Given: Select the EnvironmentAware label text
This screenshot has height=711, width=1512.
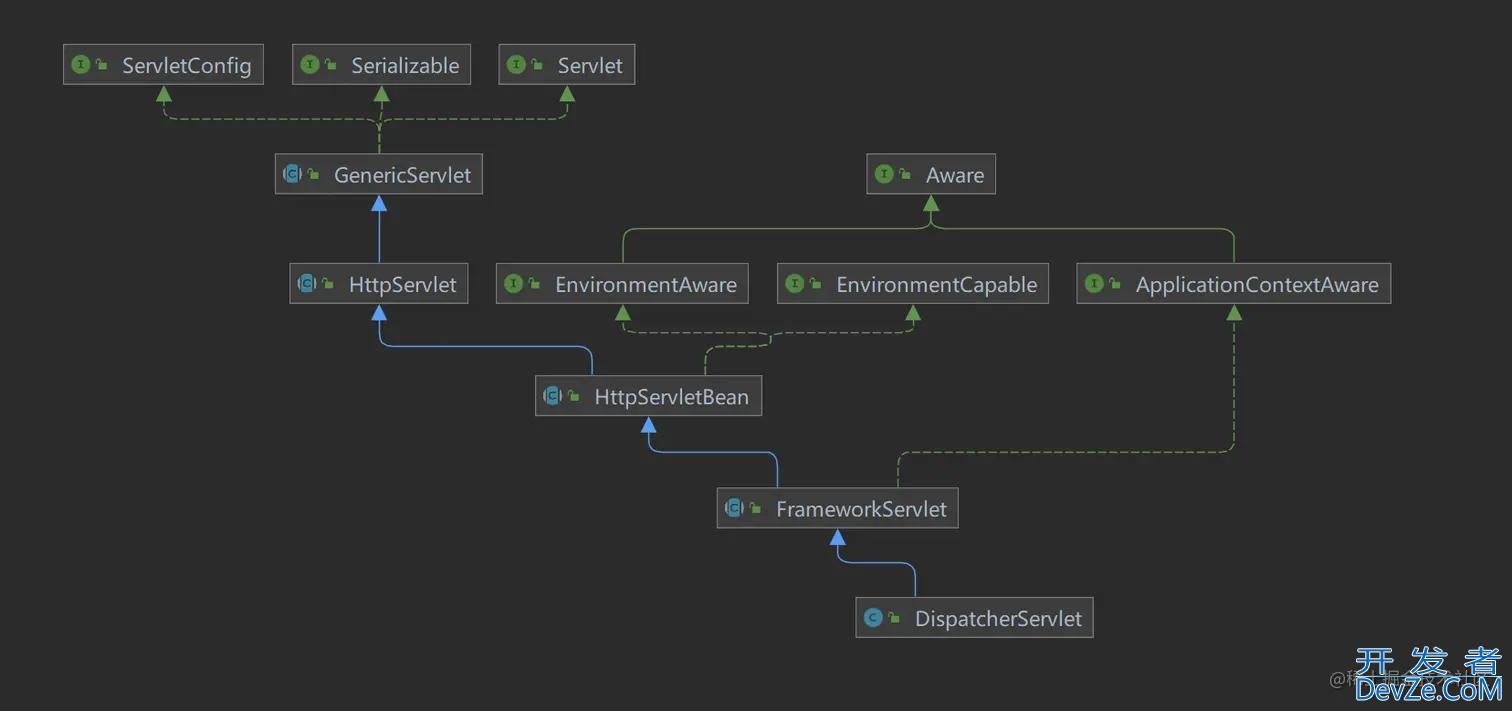Looking at the screenshot, I should [x=646, y=285].
